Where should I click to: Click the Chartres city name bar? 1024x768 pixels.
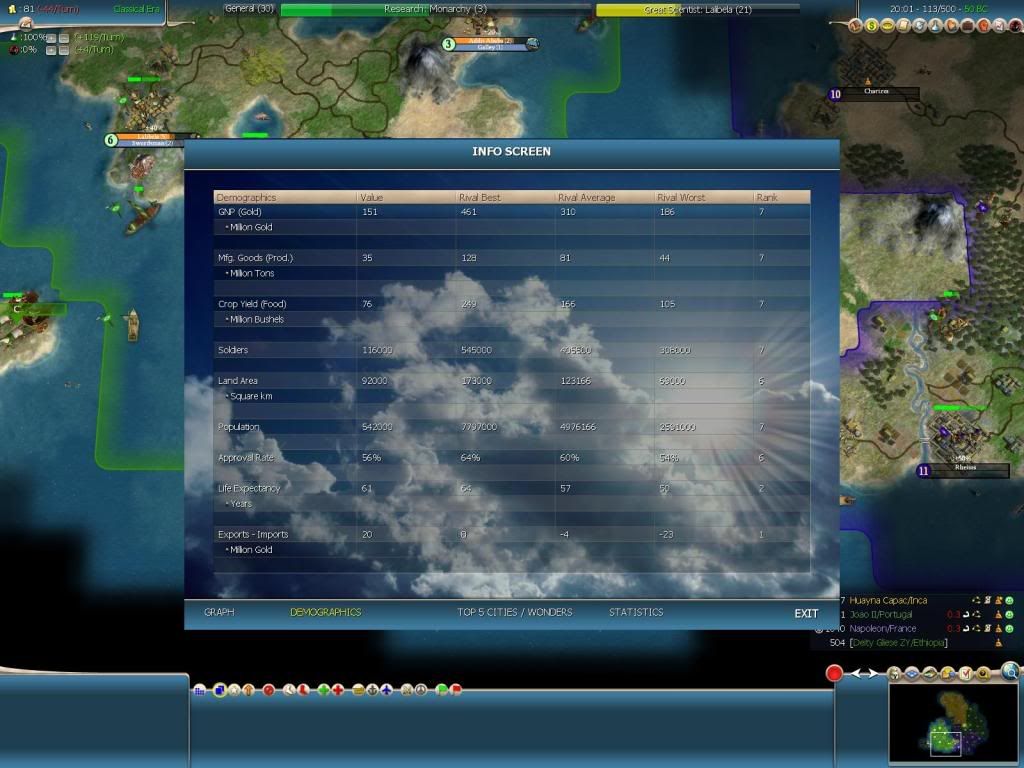click(876, 93)
